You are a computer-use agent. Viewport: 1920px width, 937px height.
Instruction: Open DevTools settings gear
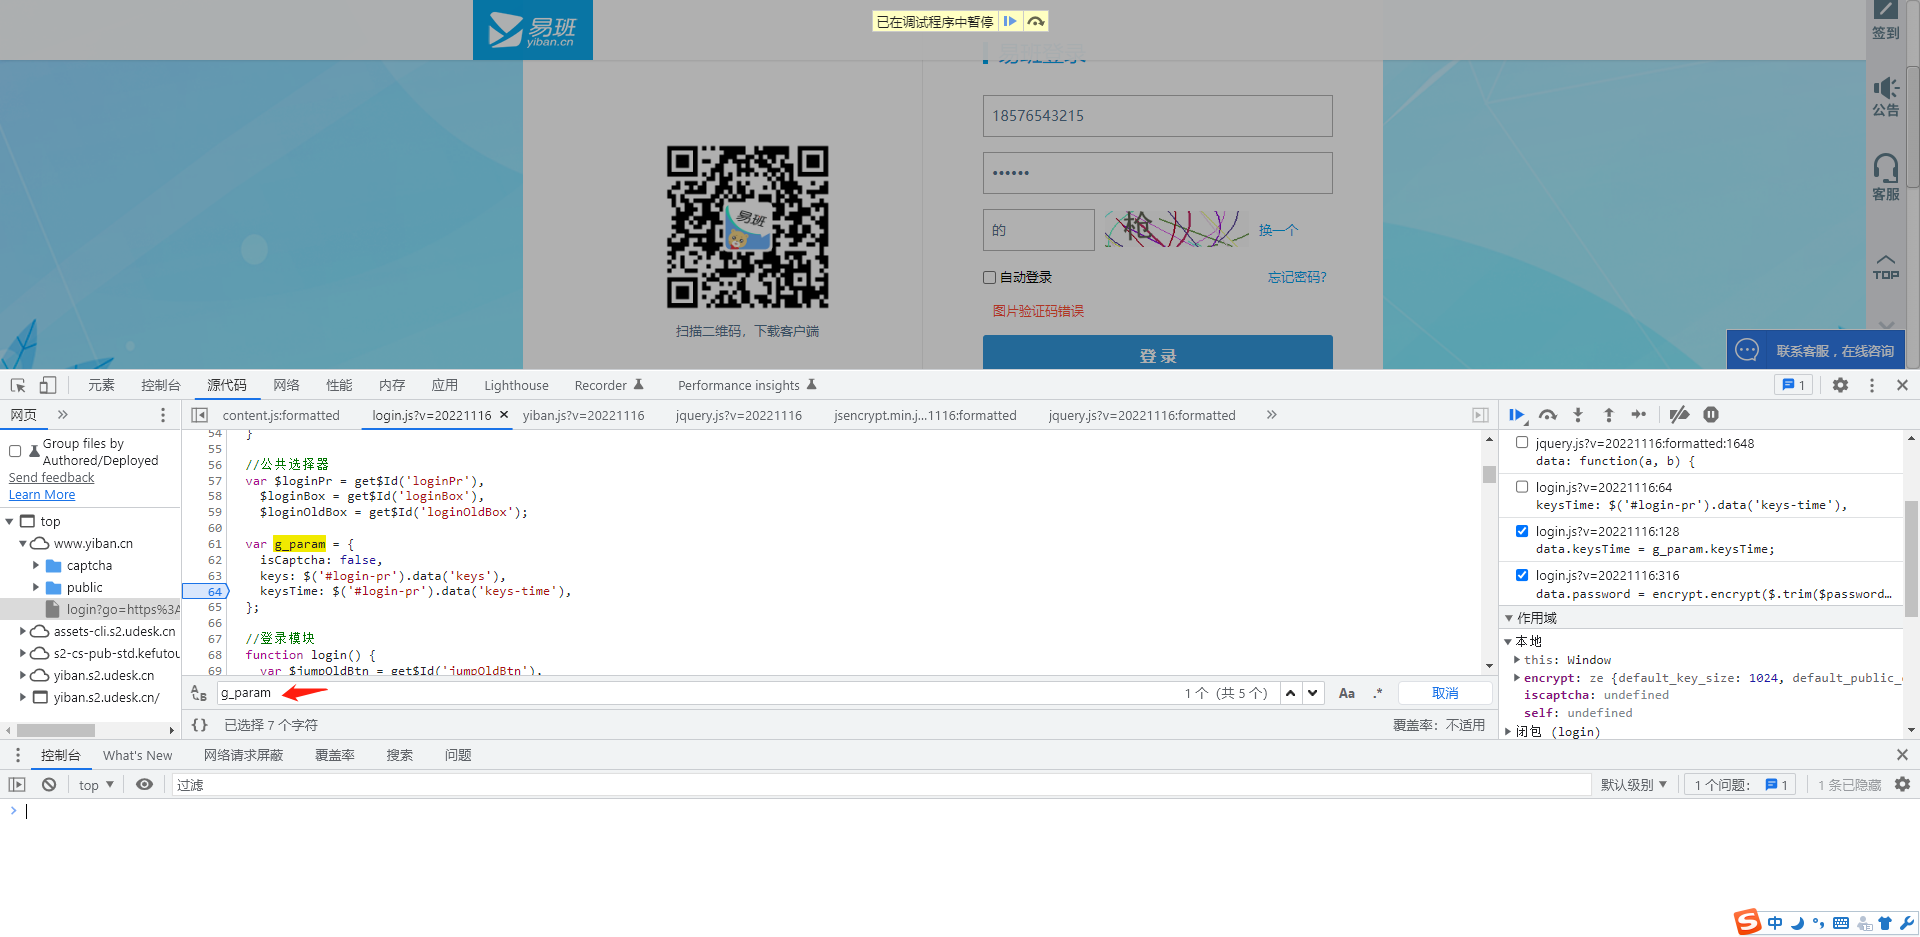click(1840, 385)
